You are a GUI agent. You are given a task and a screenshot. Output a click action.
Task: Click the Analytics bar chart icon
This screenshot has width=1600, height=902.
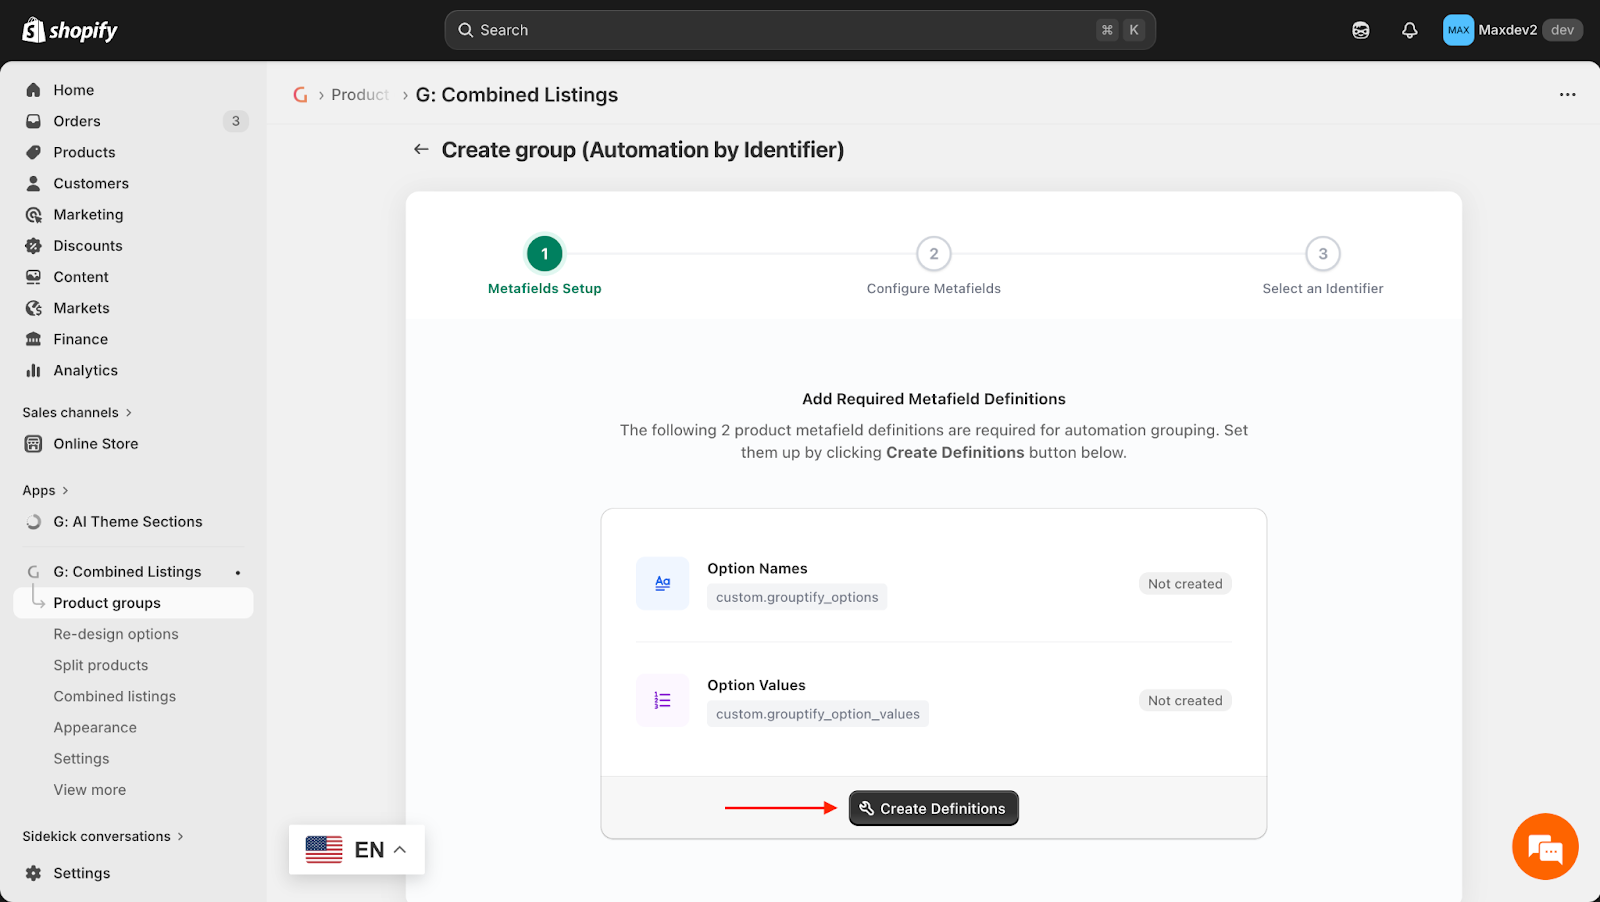pyautogui.click(x=33, y=370)
